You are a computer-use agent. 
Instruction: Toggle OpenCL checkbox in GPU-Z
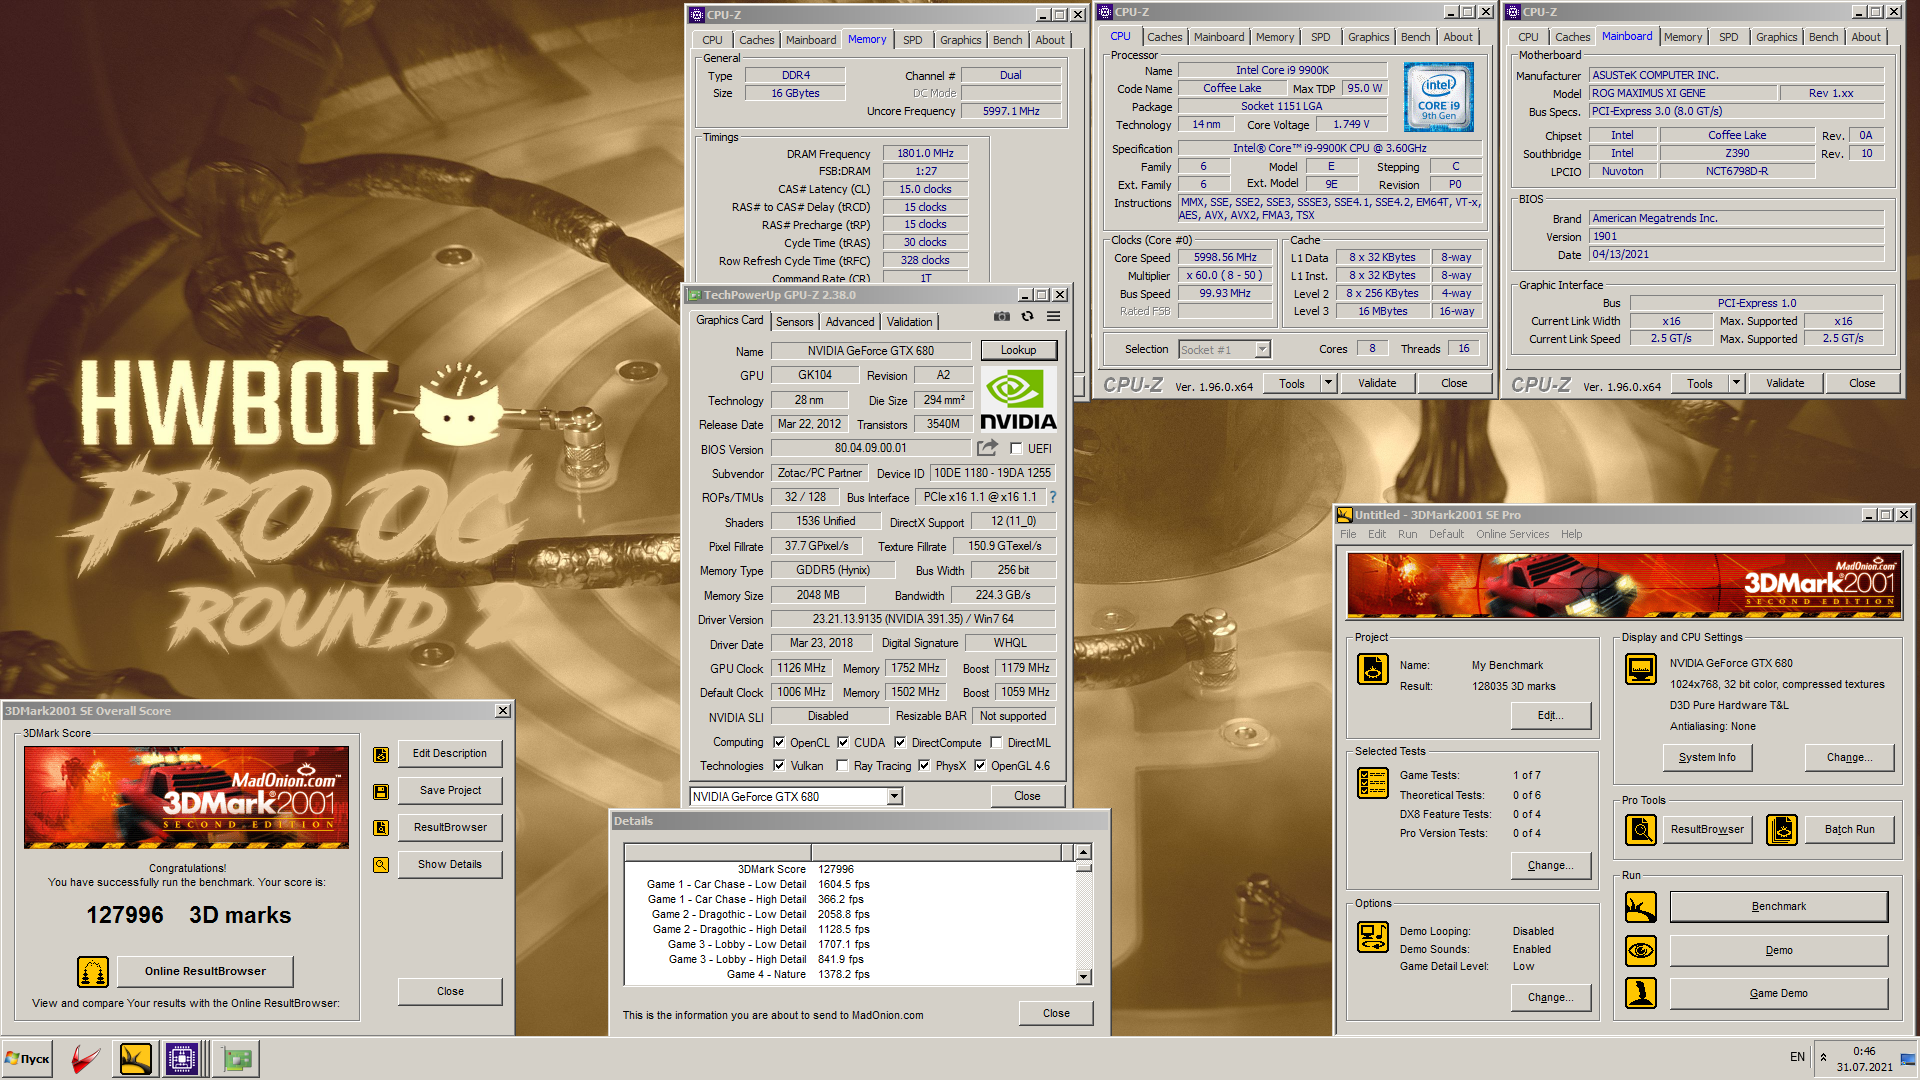click(x=779, y=742)
